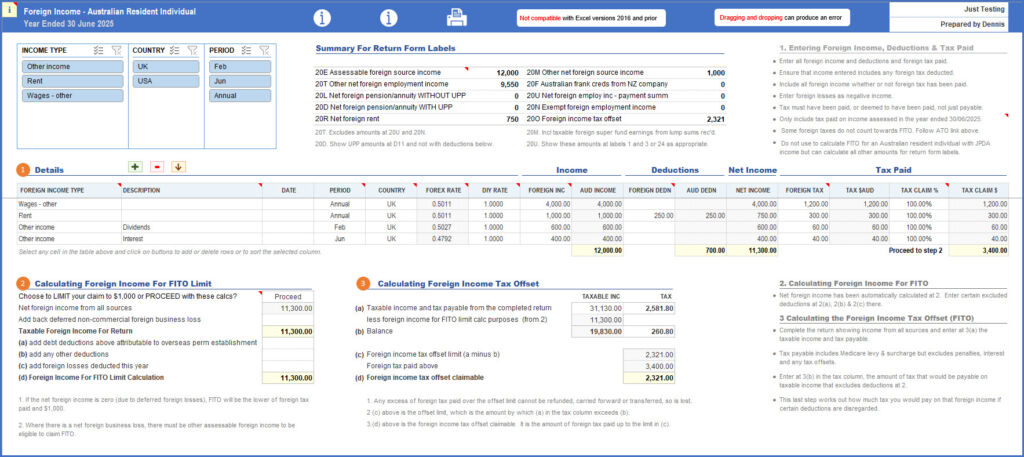Image resolution: width=1024 pixels, height=457 pixels.
Task: Click the orange down-arrow sort button
Action: click(178, 167)
